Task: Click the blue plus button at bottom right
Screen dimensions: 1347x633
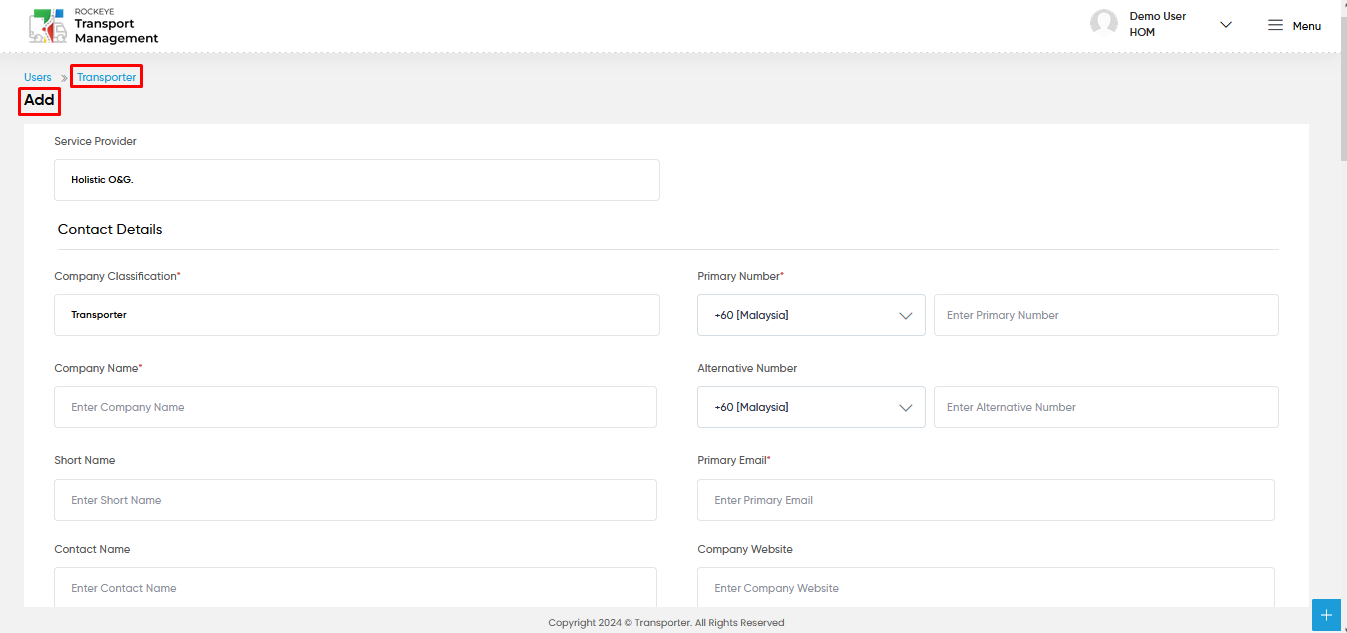Action: click(x=1326, y=615)
